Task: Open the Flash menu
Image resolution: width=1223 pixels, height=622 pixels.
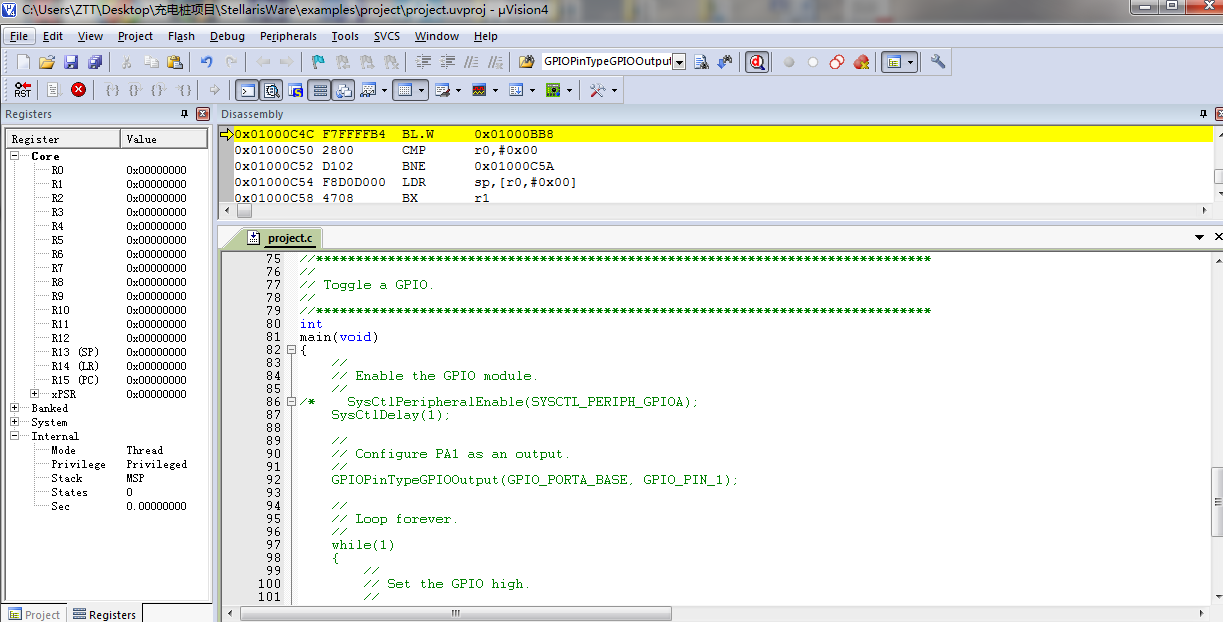Action: click(181, 36)
